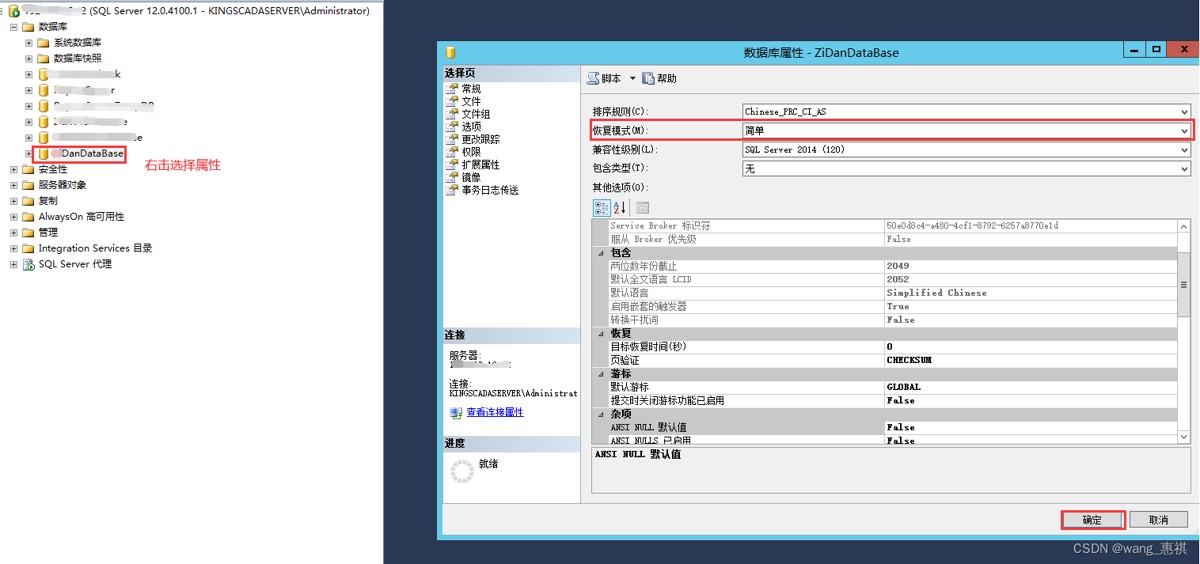
Task: Click the 系统数据库 folder icon
Action: [43, 43]
